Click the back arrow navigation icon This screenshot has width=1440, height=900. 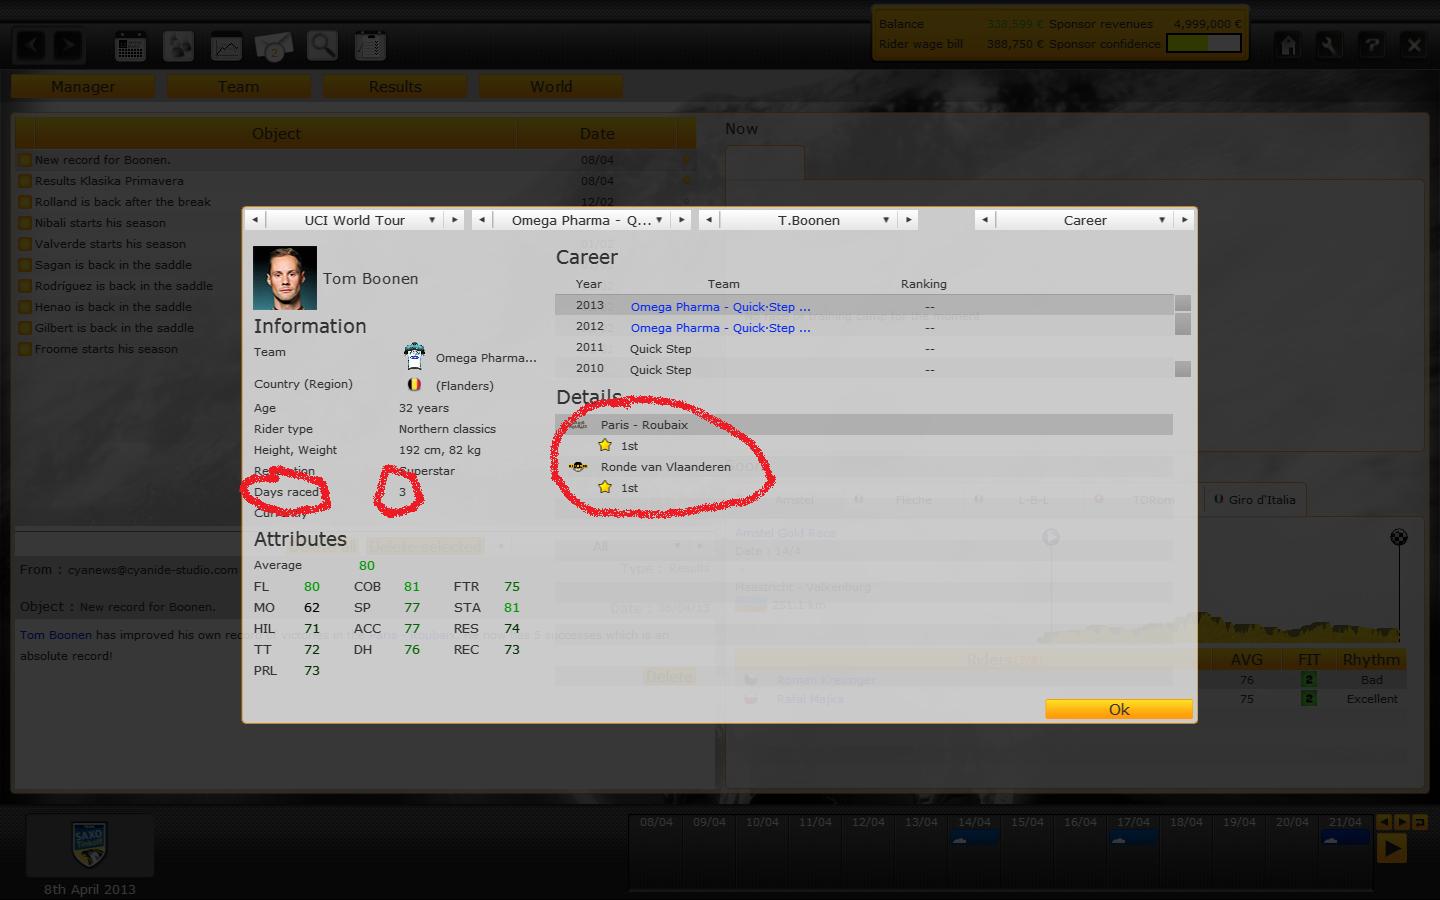coord(31,45)
